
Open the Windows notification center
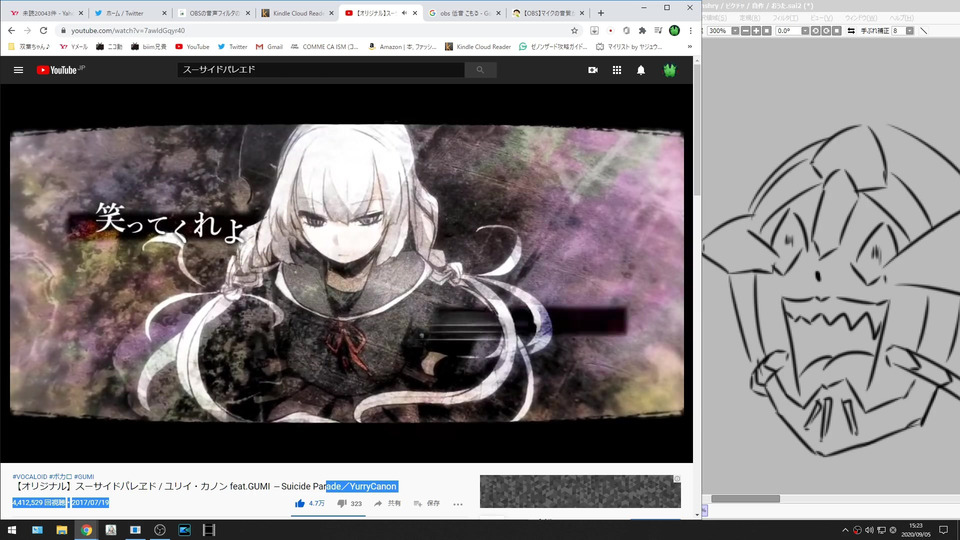(943, 530)
